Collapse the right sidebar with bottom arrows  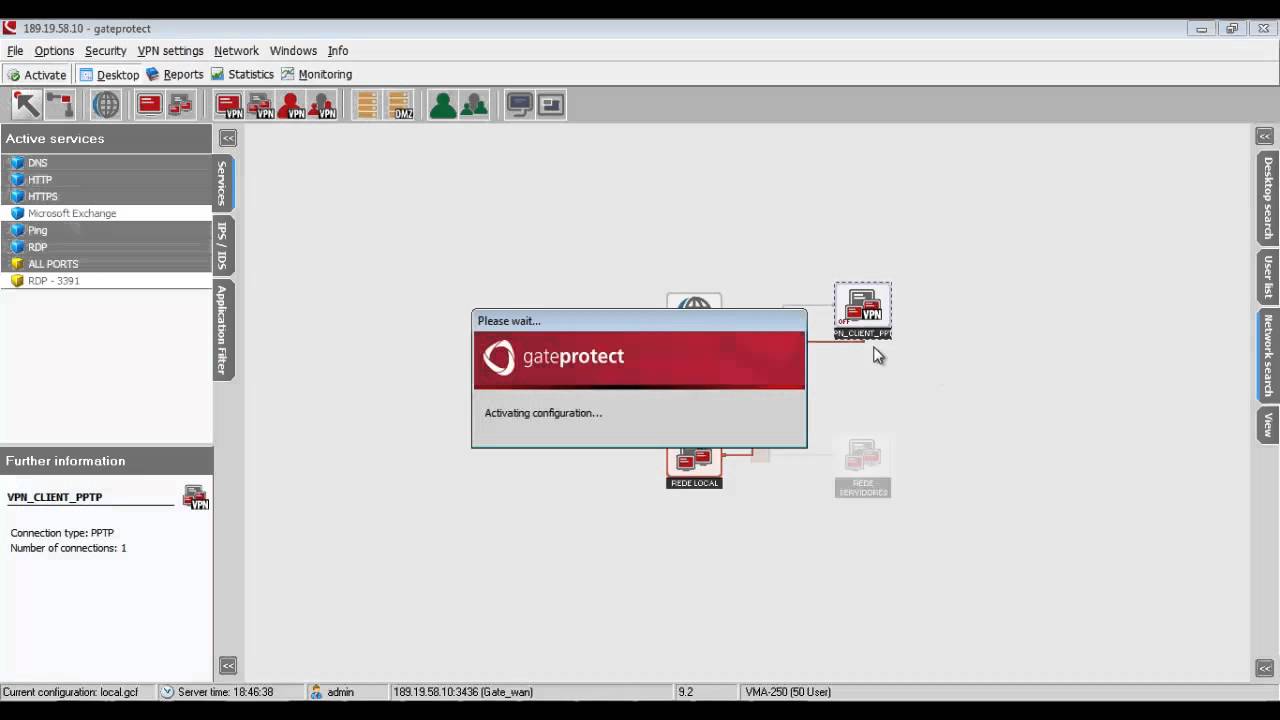(x=1265, y=668)
